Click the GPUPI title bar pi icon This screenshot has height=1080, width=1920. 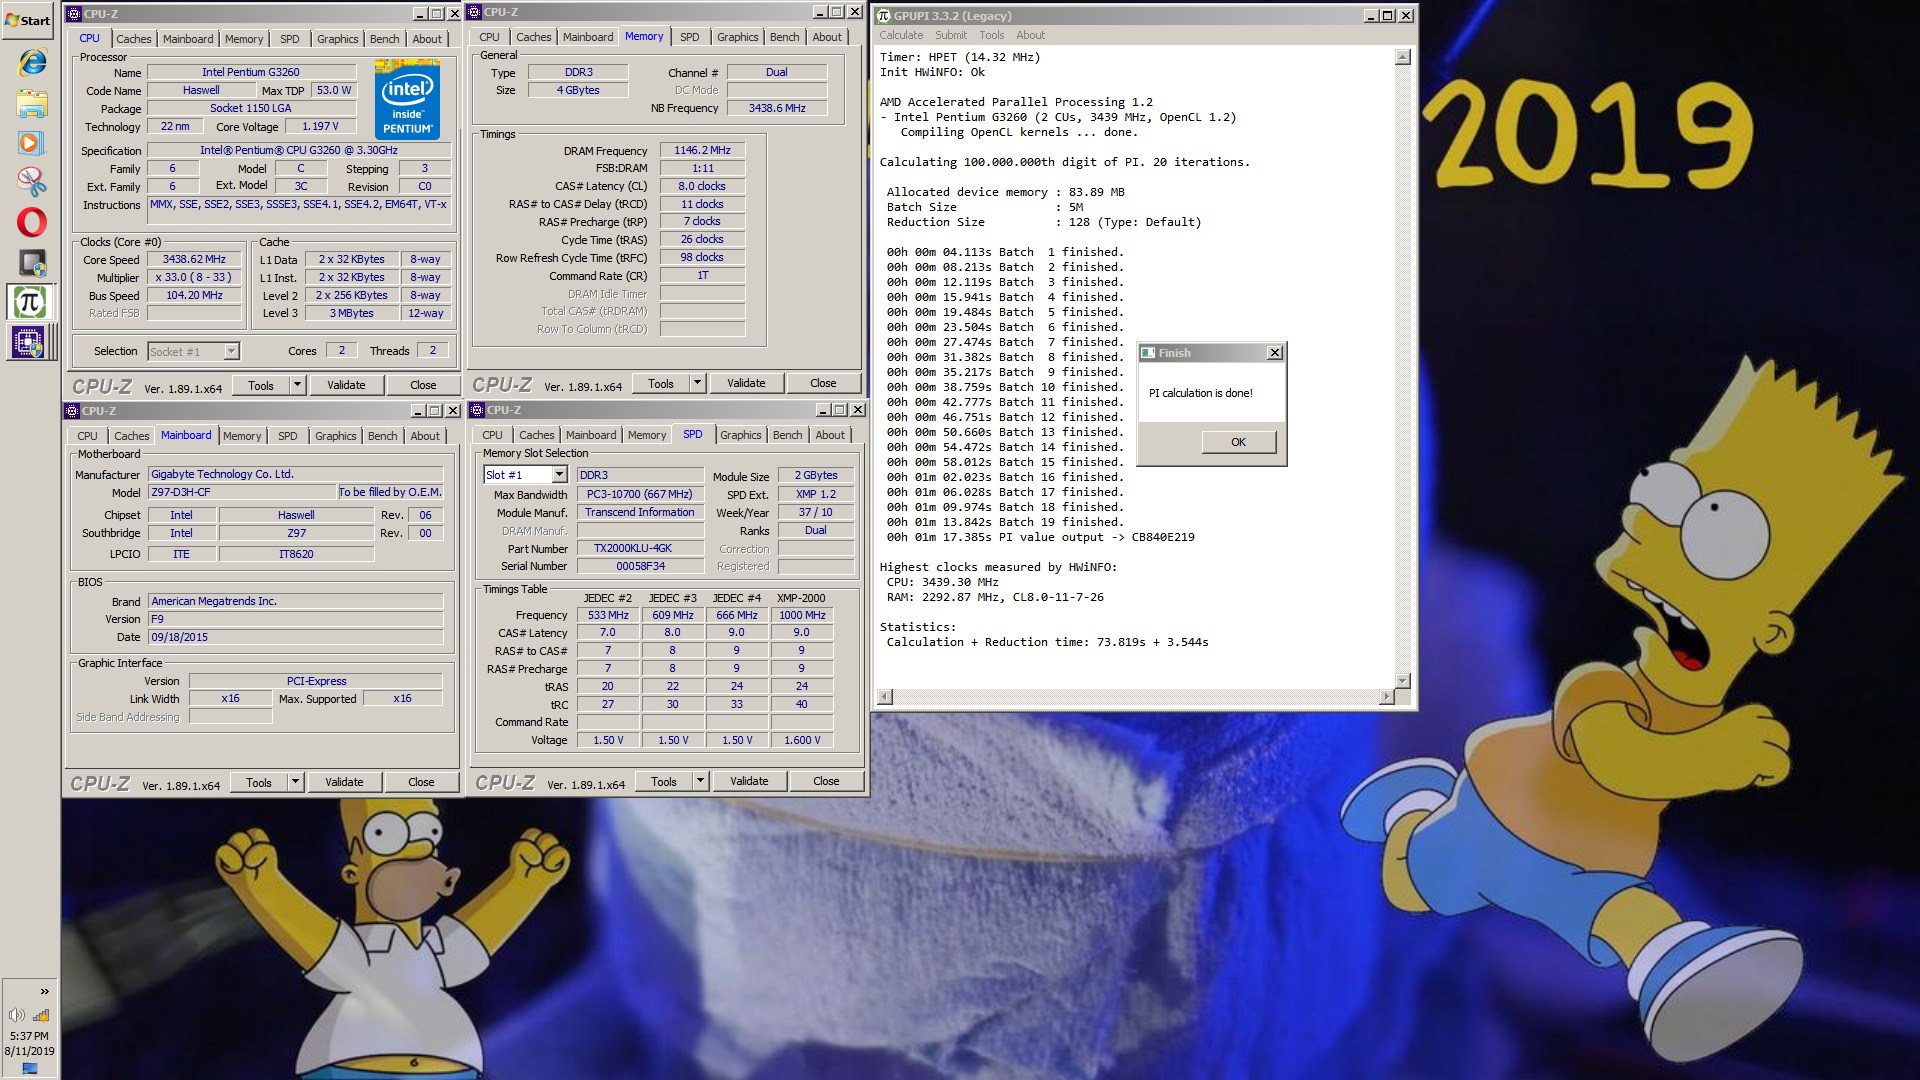883,16
